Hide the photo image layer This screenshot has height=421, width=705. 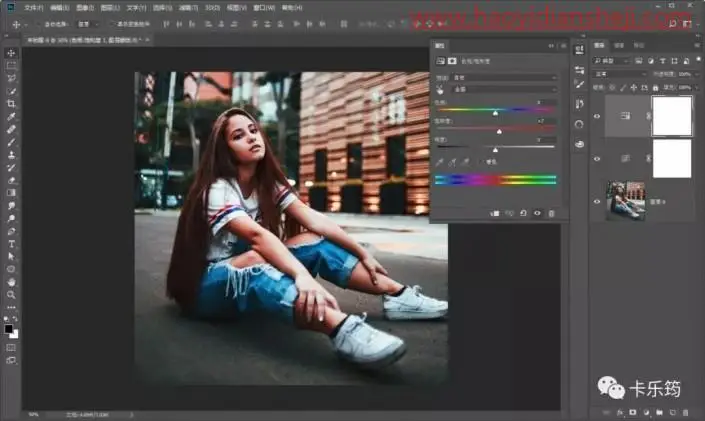(597, 202)
